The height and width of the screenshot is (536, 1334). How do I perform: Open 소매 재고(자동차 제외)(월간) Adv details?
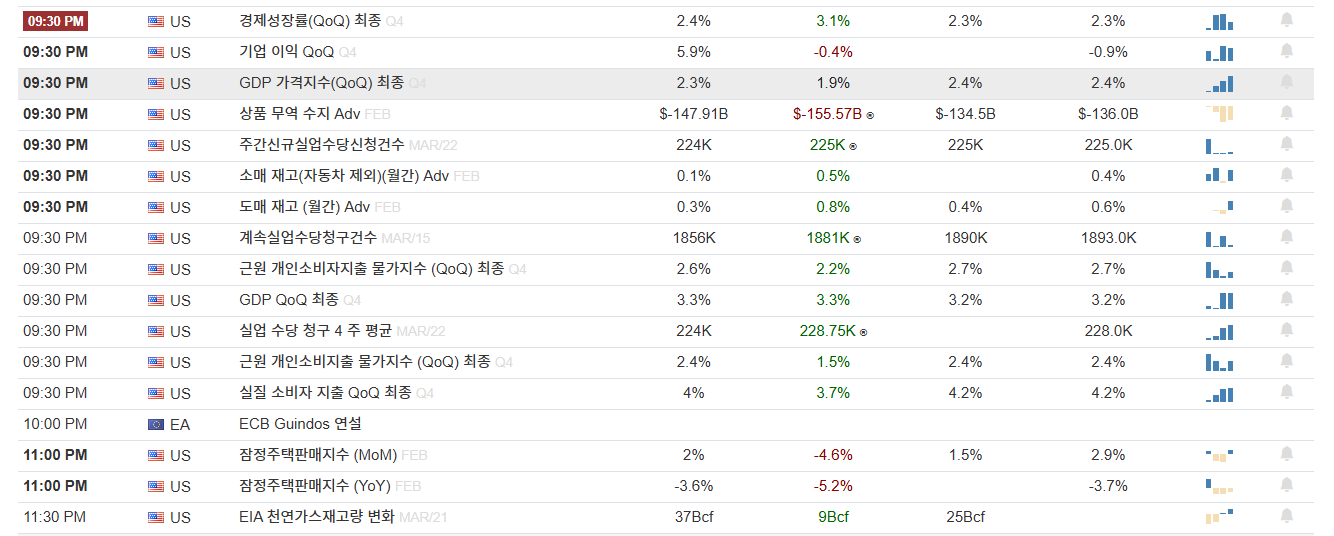point(344,176)
